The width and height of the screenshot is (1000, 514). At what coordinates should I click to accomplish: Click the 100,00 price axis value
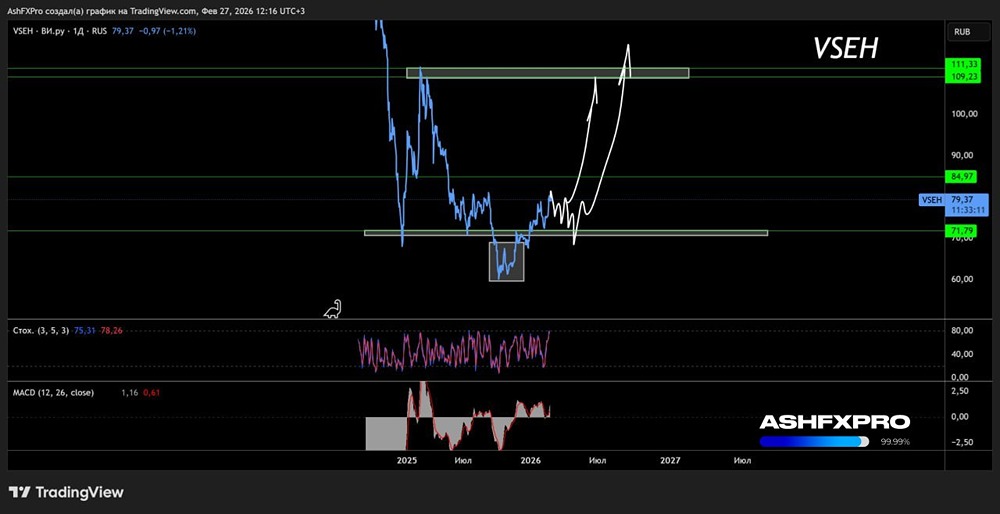pyautogui.click(x=964, y=114)
